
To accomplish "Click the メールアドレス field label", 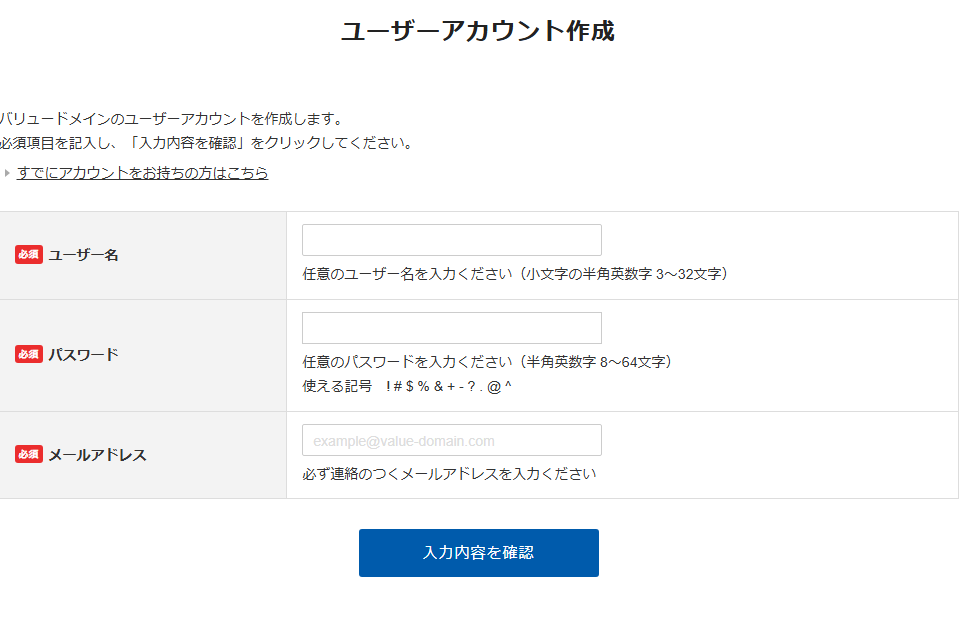I will 97,455.
